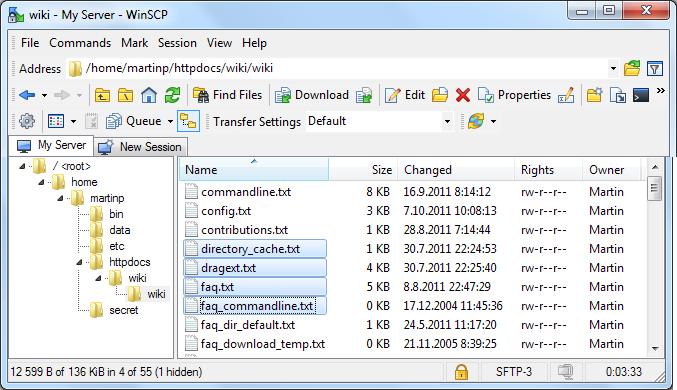Open the terminal console icon

pyautogui.click(x=641, y=95)
